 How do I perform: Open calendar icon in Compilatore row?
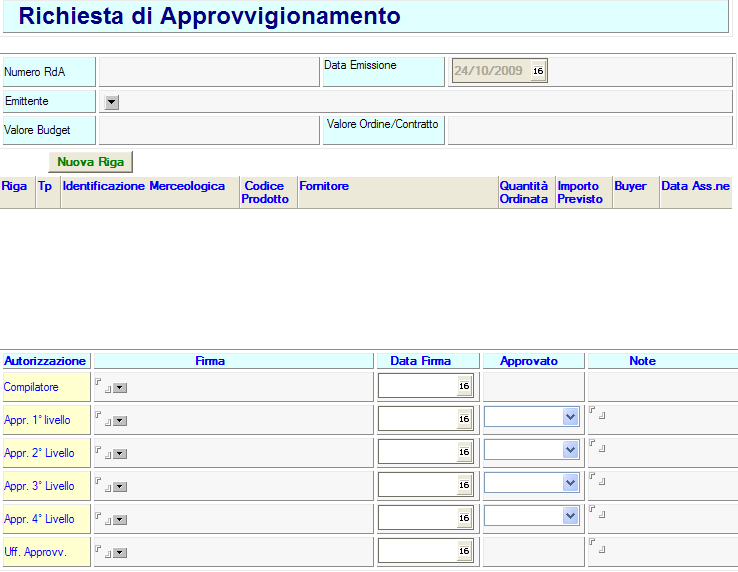(x=463, y=386)
